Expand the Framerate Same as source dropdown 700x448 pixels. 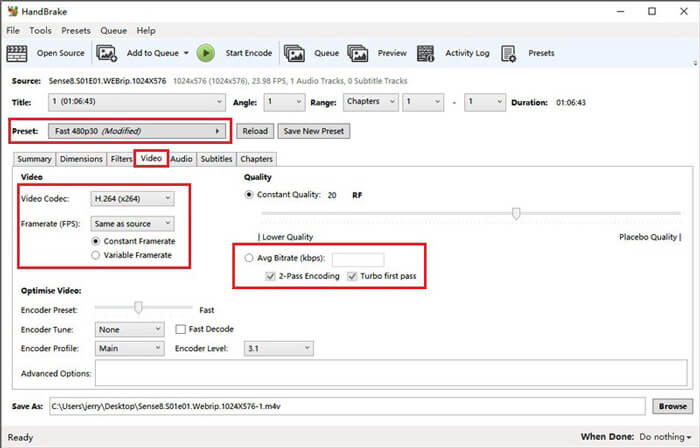(132, 224)
